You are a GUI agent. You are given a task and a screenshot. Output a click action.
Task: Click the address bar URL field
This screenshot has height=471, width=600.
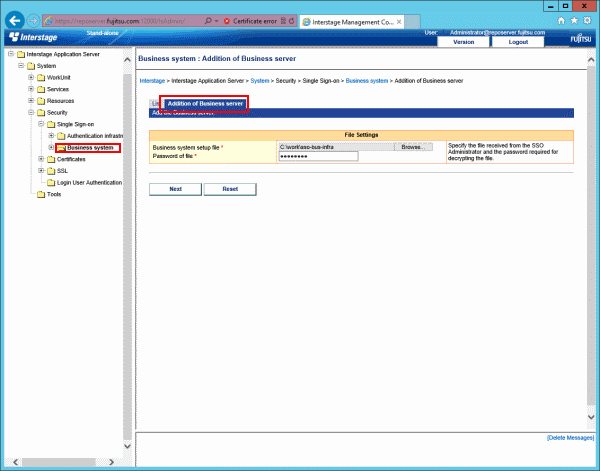(124, 21)
